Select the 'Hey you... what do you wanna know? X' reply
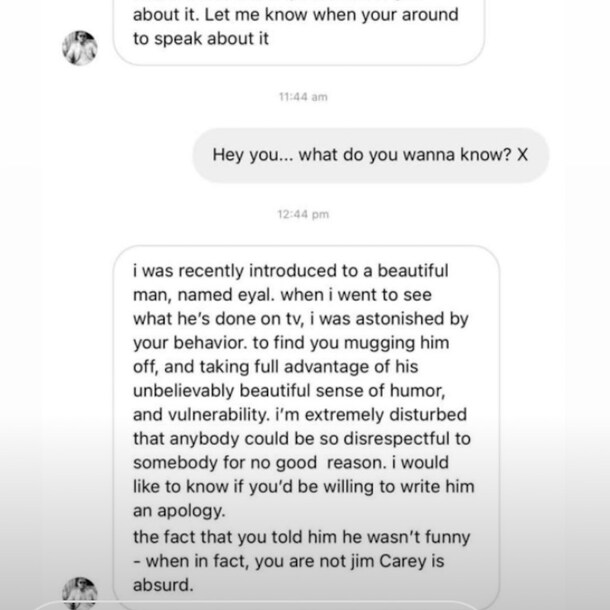 (x=370, y=155)
